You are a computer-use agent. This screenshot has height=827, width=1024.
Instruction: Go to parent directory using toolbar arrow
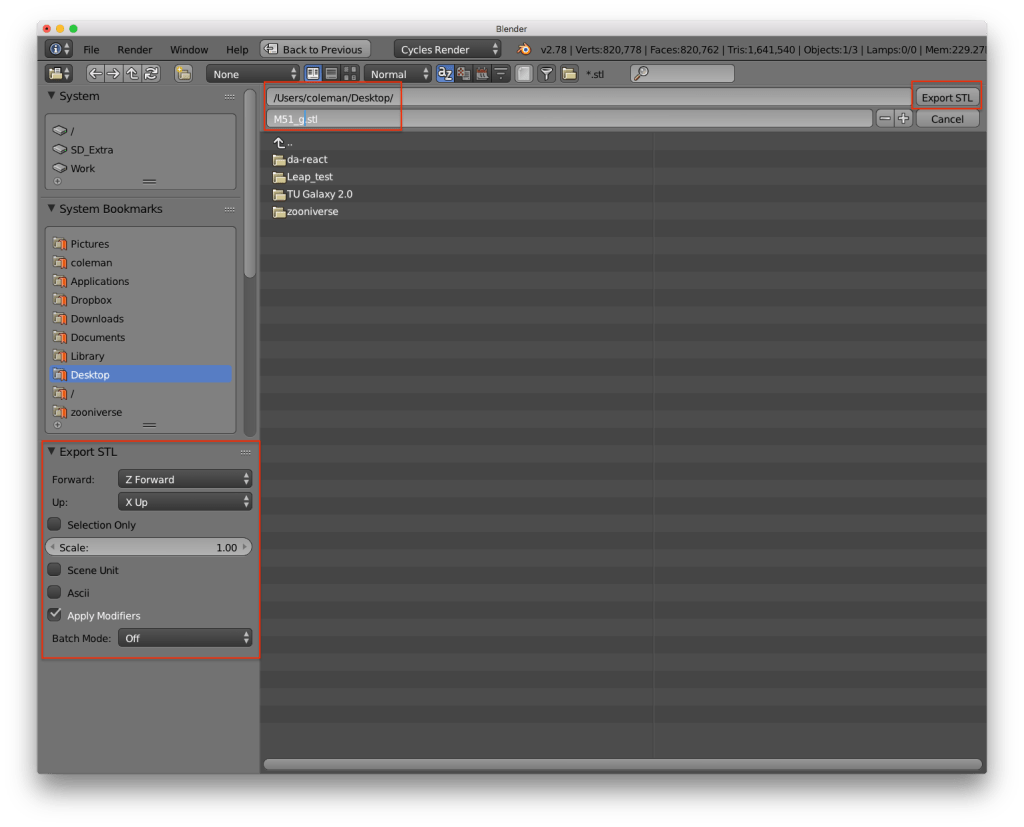click(133, 73)
